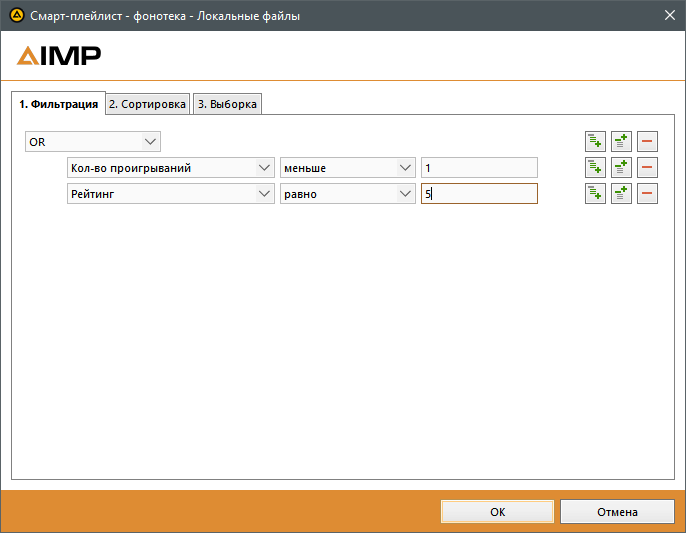Delete the Кол-во проигрываний condition row
Screen dimensions: 686x533
(647, 168)
